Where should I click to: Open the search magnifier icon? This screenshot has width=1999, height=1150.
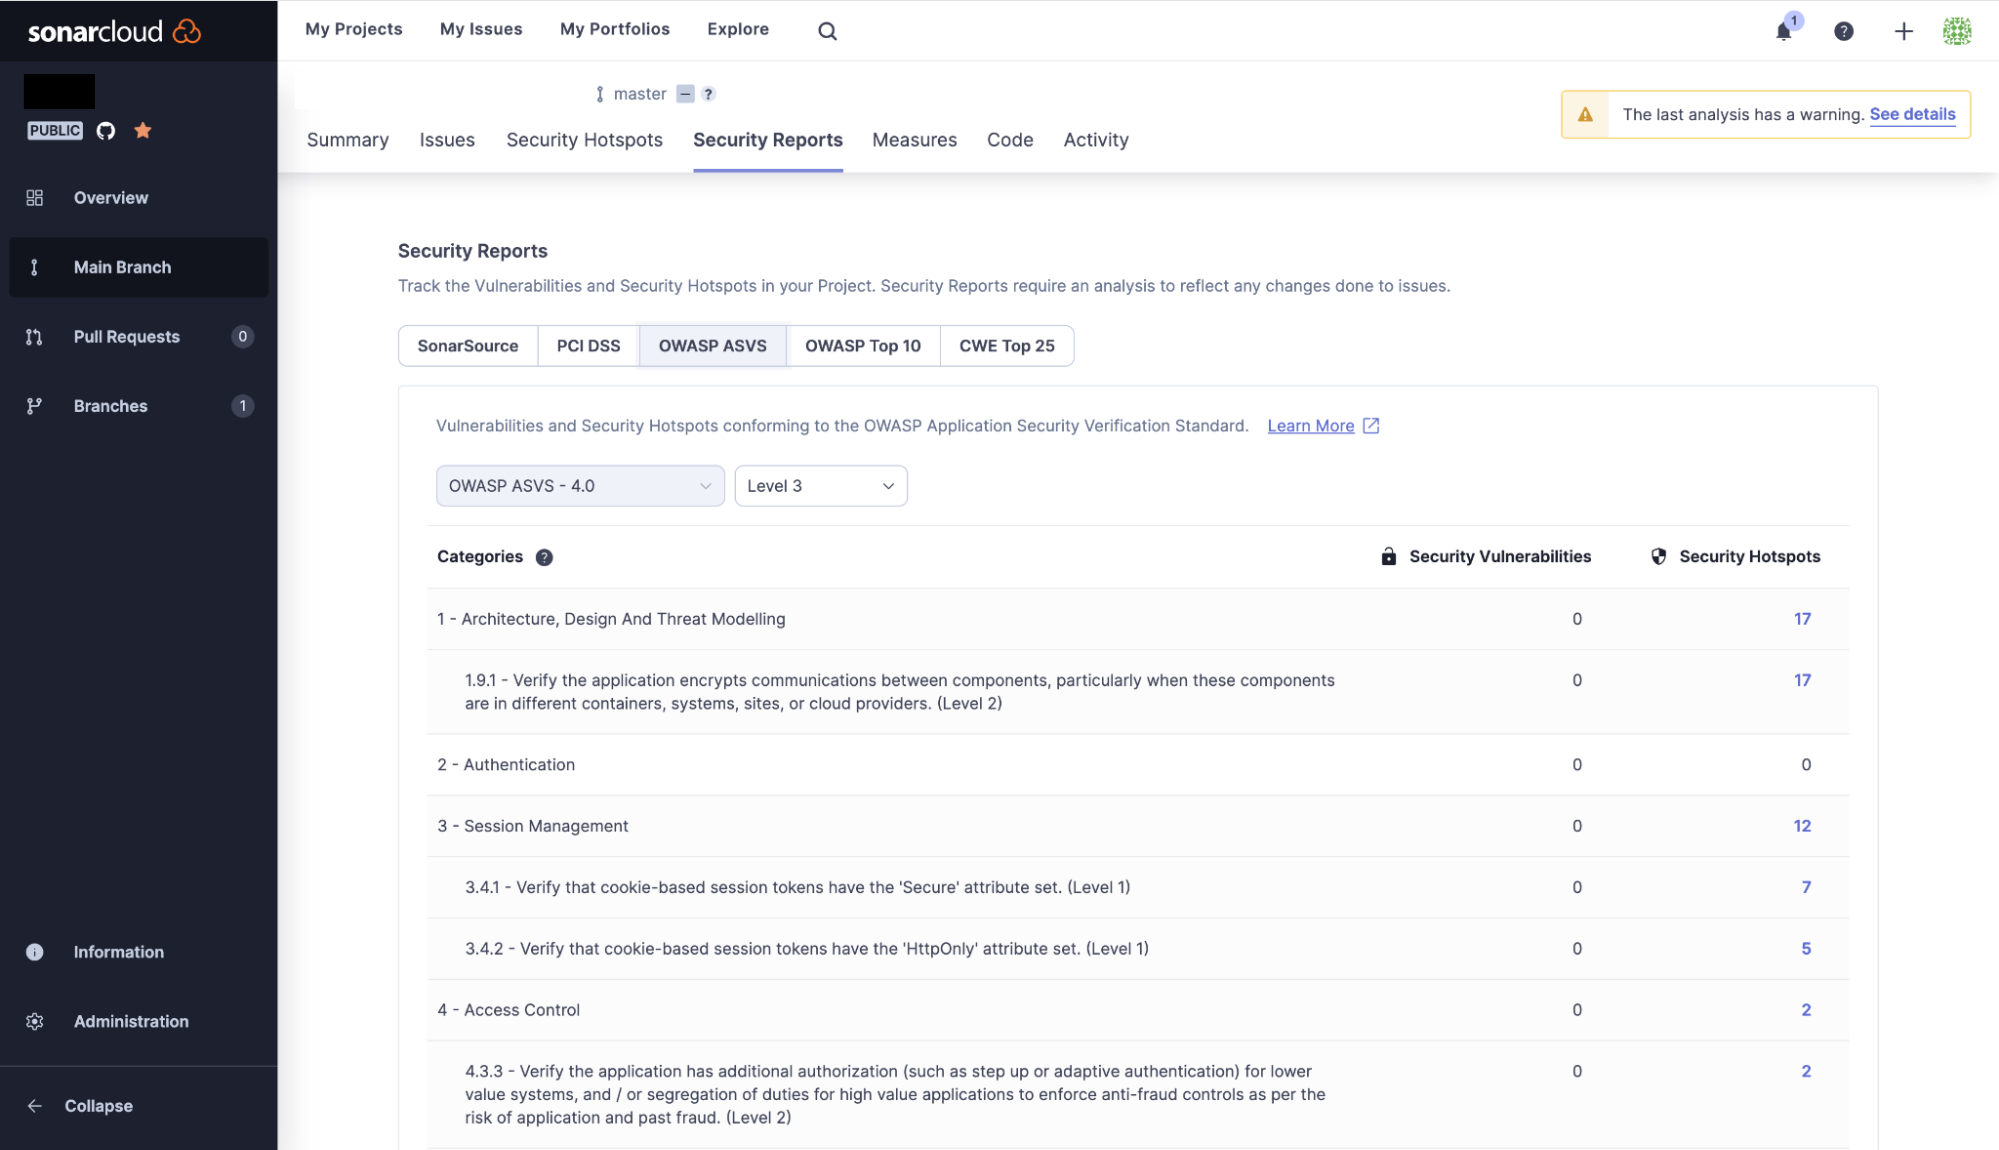(827, 31)
